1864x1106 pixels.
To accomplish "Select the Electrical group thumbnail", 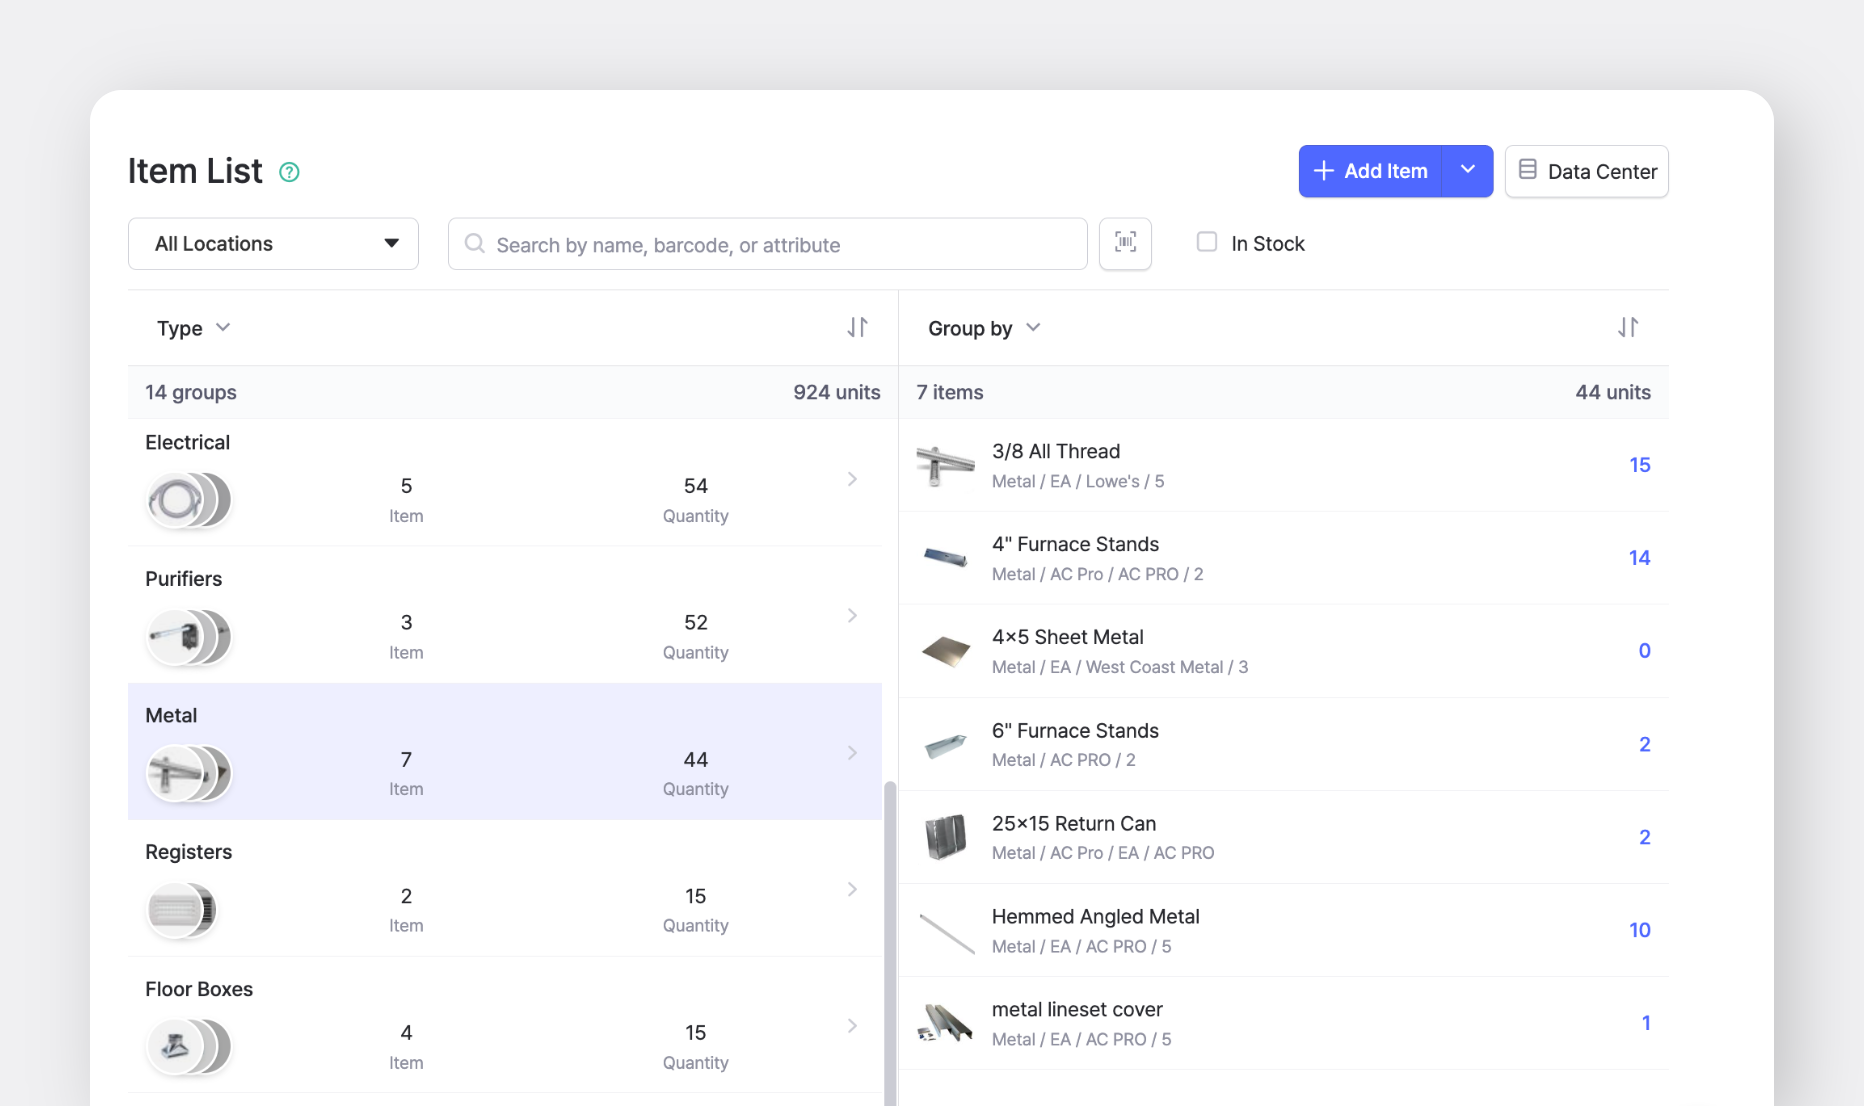I will pyautogui.click(x=189, y=500).
